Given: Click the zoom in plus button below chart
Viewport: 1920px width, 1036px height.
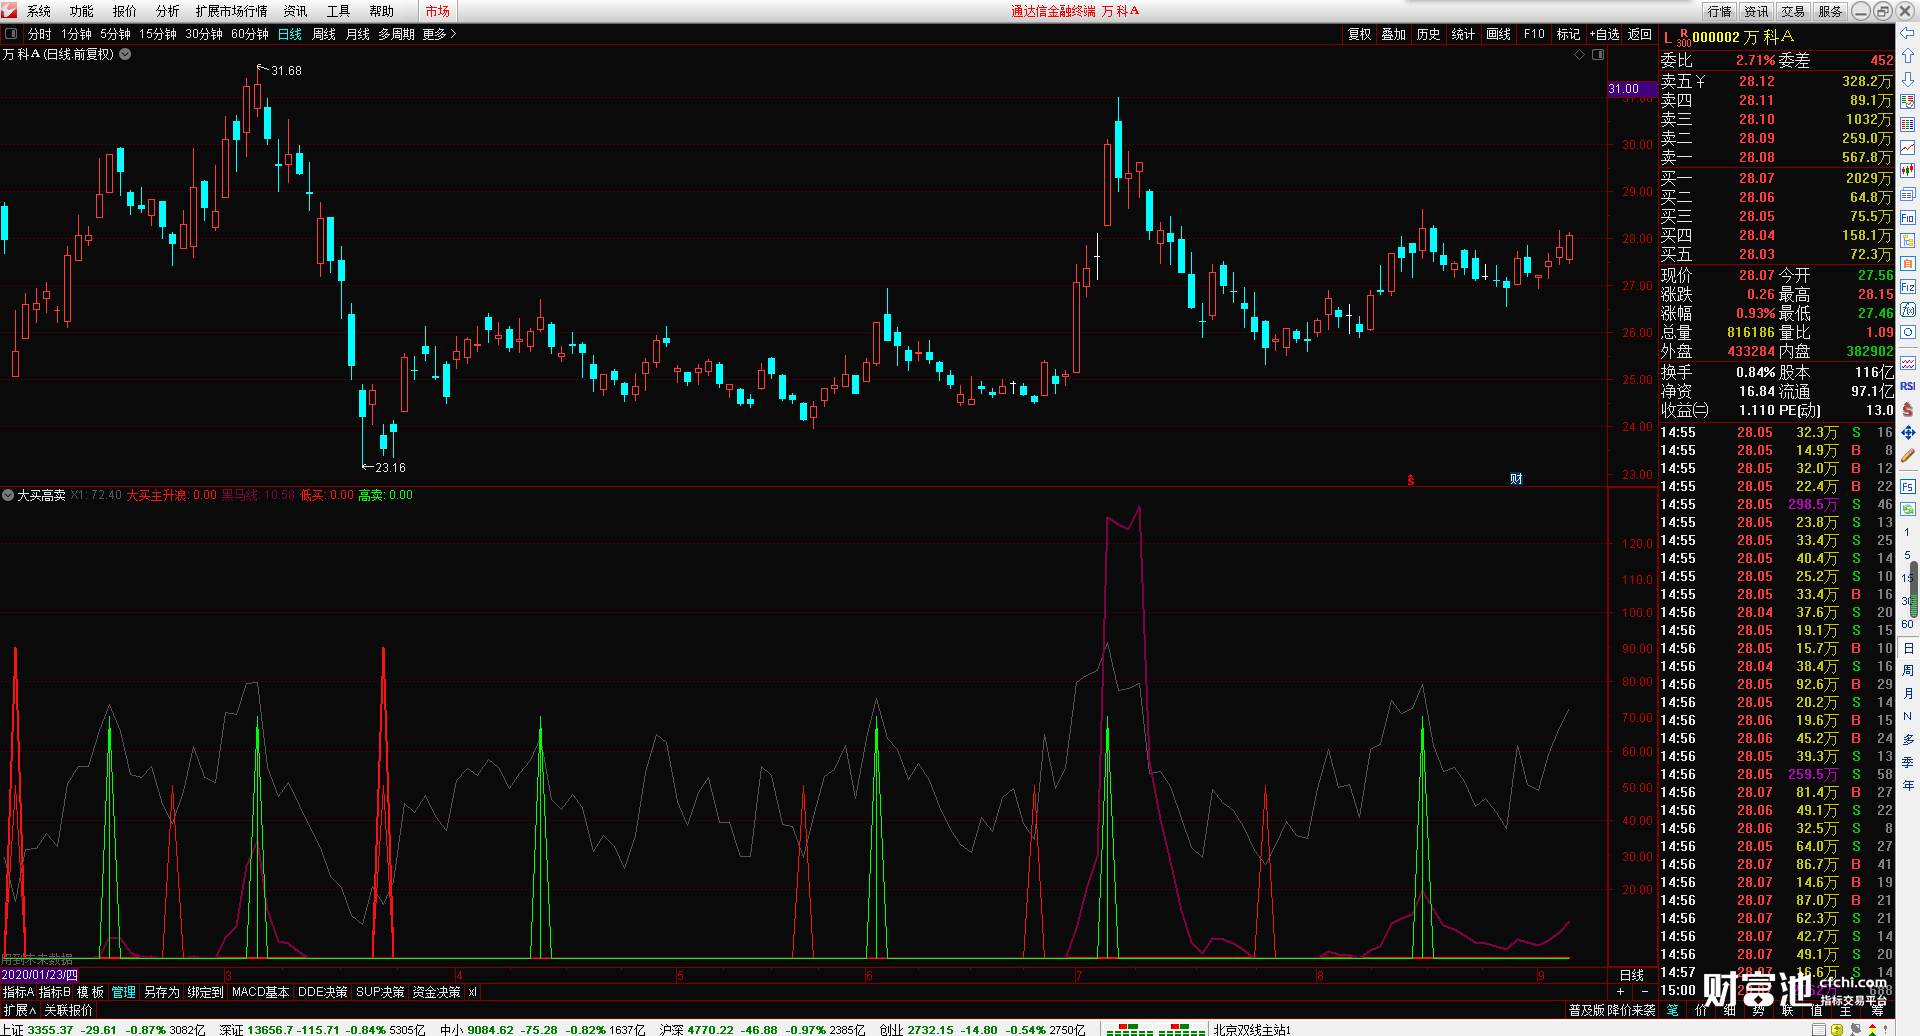Looking at the screenshot, I should pyautogui.click(x=1621, y=991).
